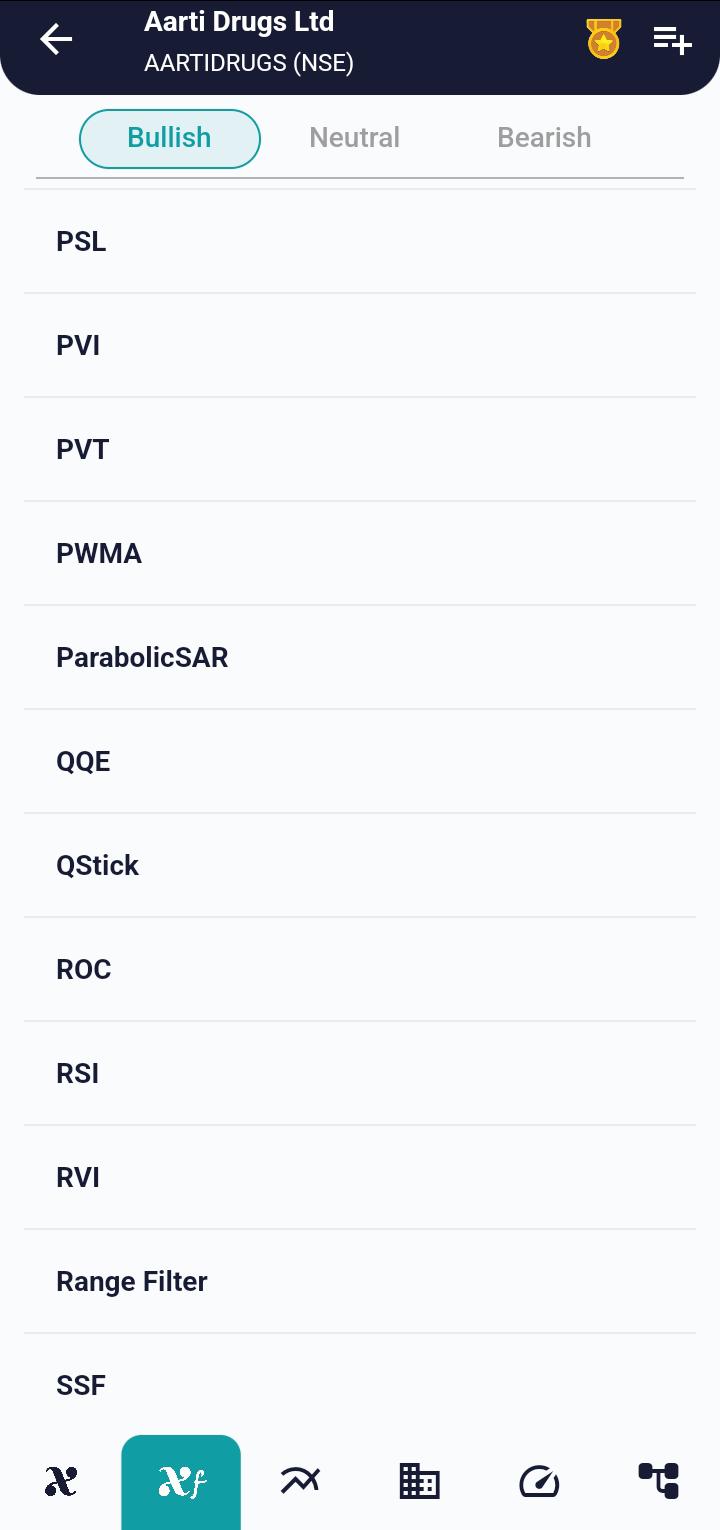720x1530 pixels.
Task: Open the RSI indicator entry
Action: click(x=360, y=1074)
